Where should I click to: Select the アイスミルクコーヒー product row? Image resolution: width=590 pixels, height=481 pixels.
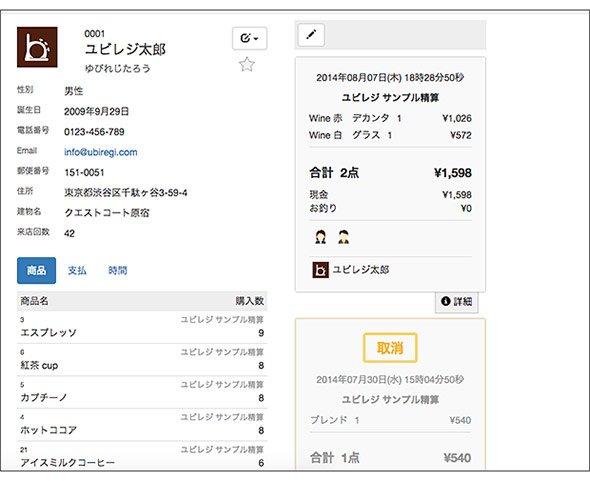(142, 456)
